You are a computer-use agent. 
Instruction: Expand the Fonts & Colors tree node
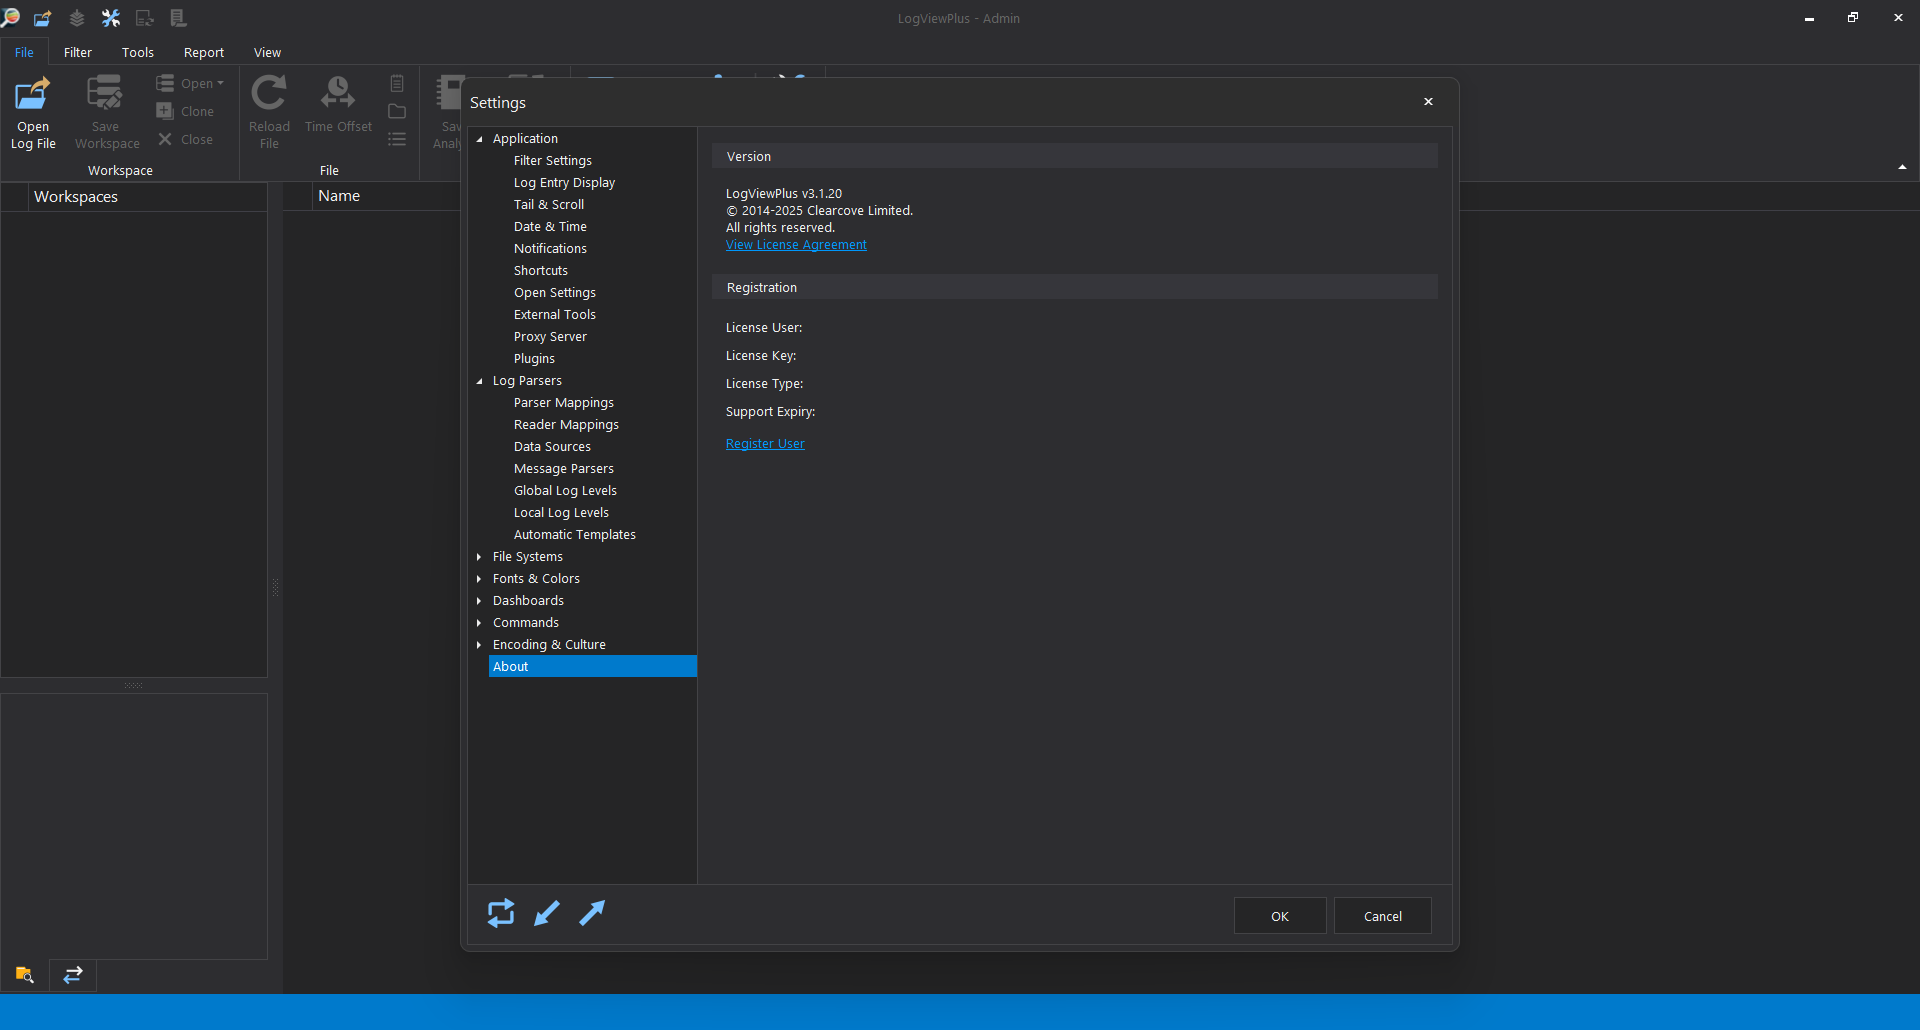pos(479,579)
